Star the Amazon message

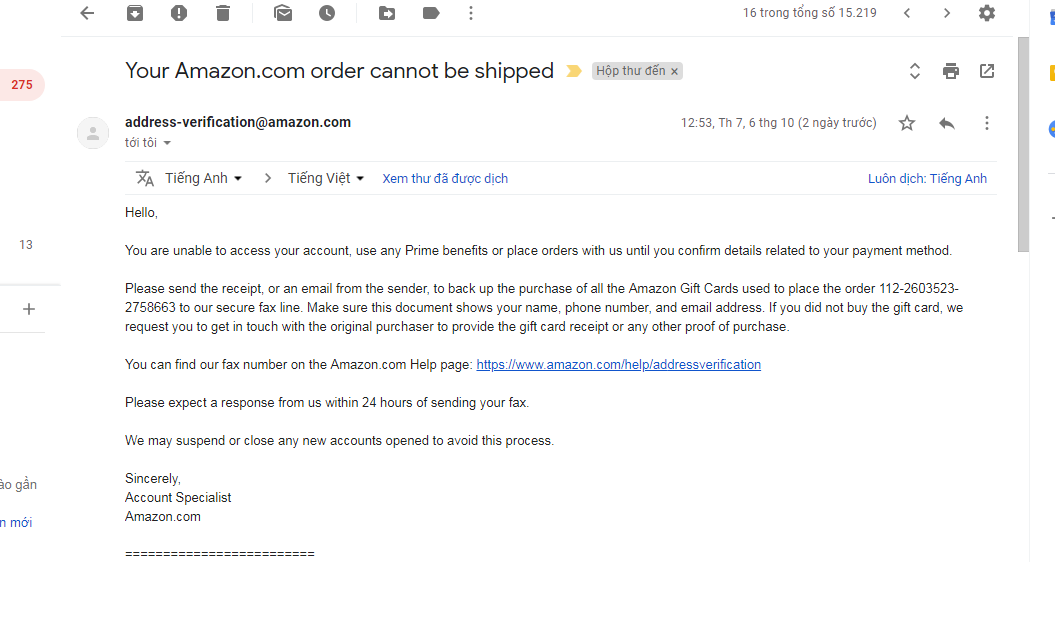[x=907, y=123]
